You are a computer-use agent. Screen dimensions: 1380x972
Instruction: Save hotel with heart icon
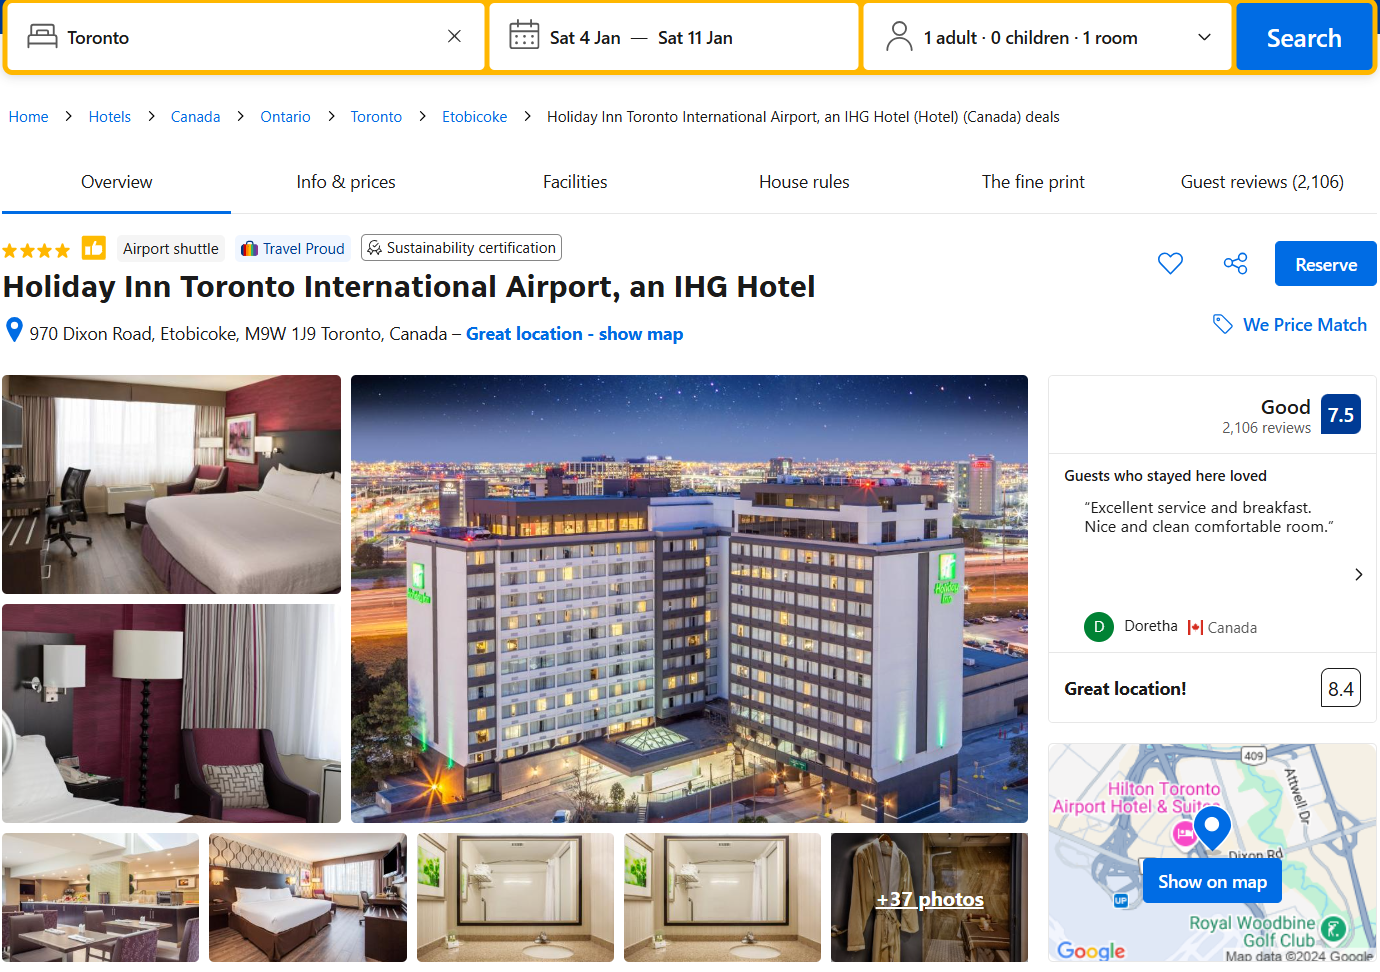point(1170,263)
